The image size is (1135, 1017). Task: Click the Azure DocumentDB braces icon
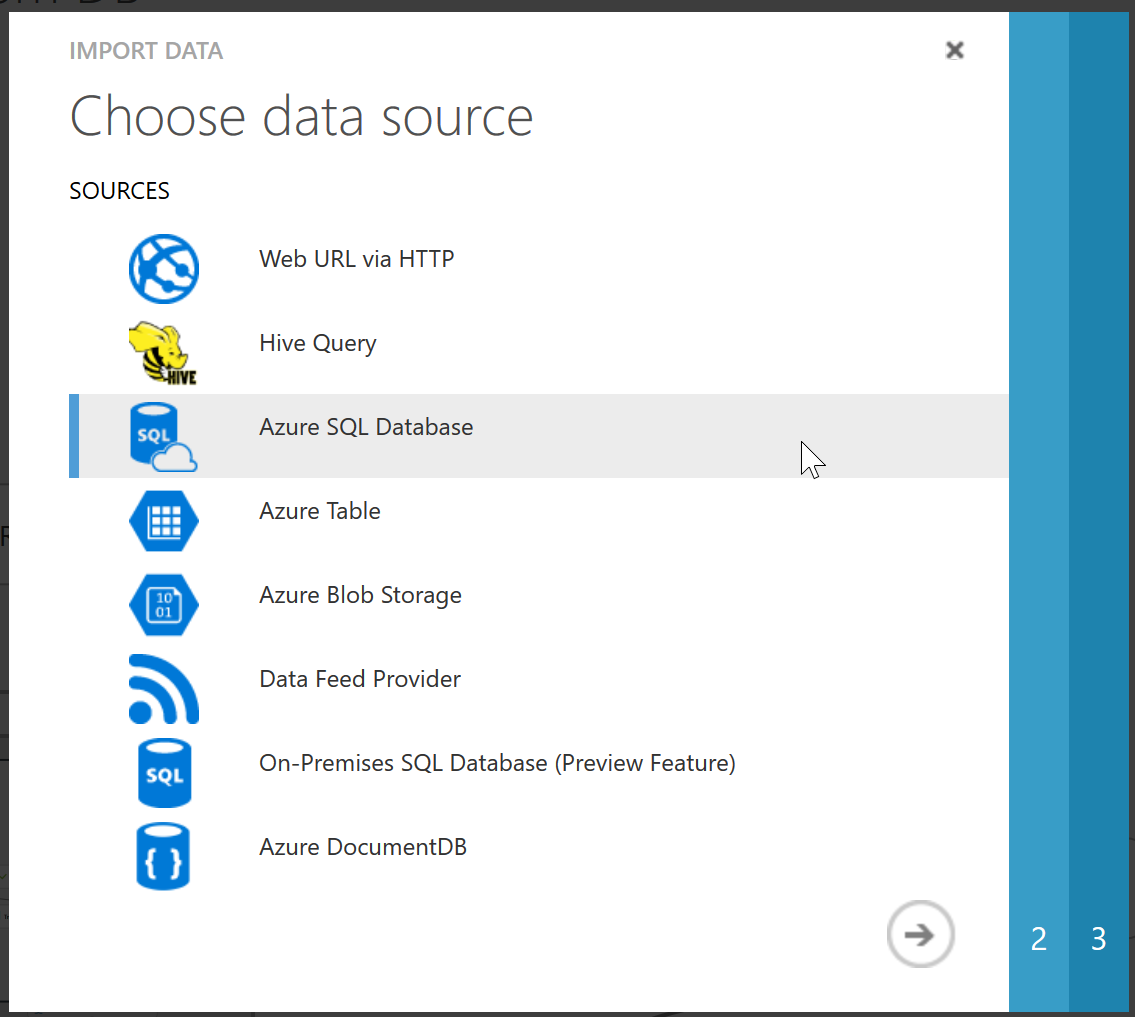(164, 857)
